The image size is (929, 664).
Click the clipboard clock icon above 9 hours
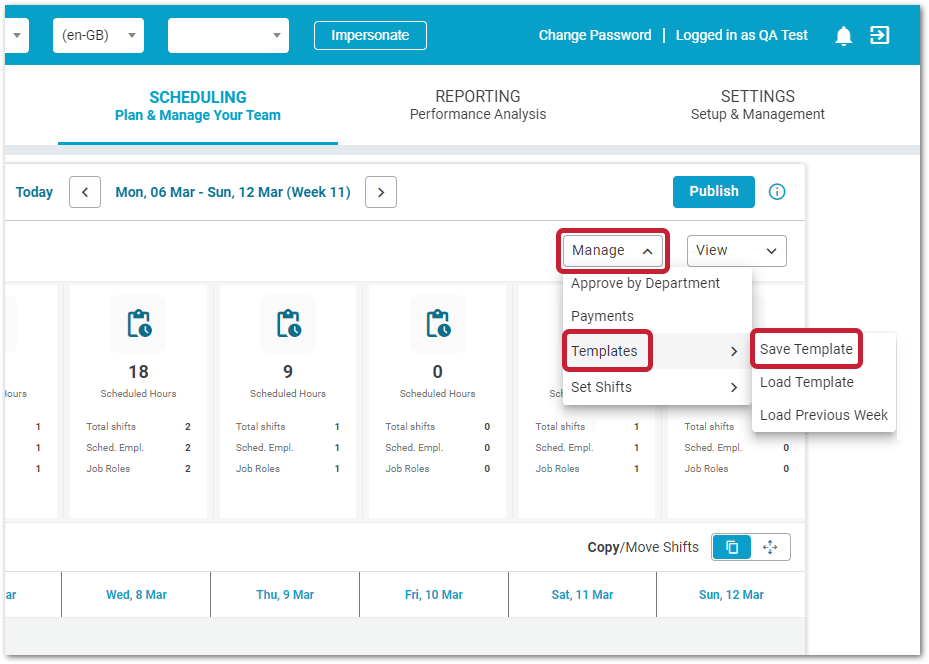point(288,324)
